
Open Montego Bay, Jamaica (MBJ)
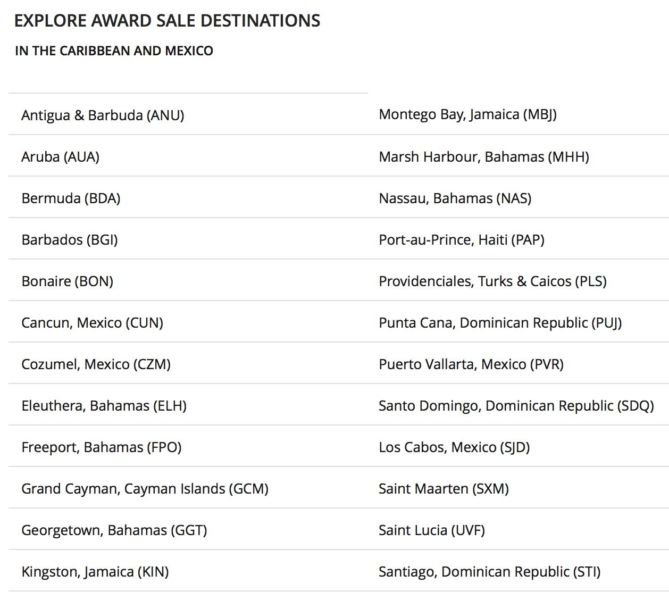coord(468,114)
